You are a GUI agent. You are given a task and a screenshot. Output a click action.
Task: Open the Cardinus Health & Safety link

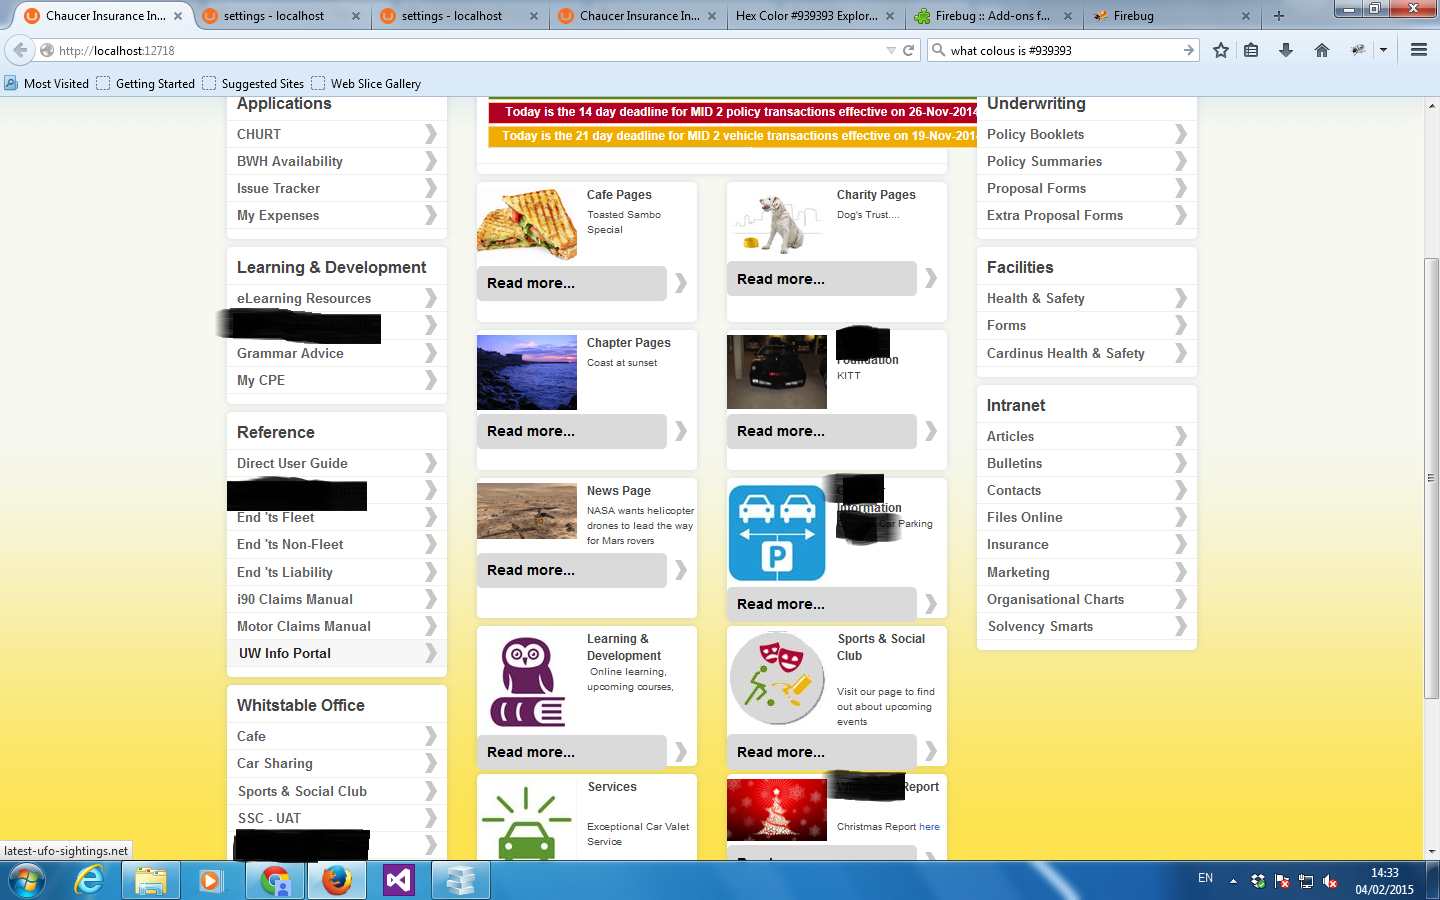coord(1065,353)
